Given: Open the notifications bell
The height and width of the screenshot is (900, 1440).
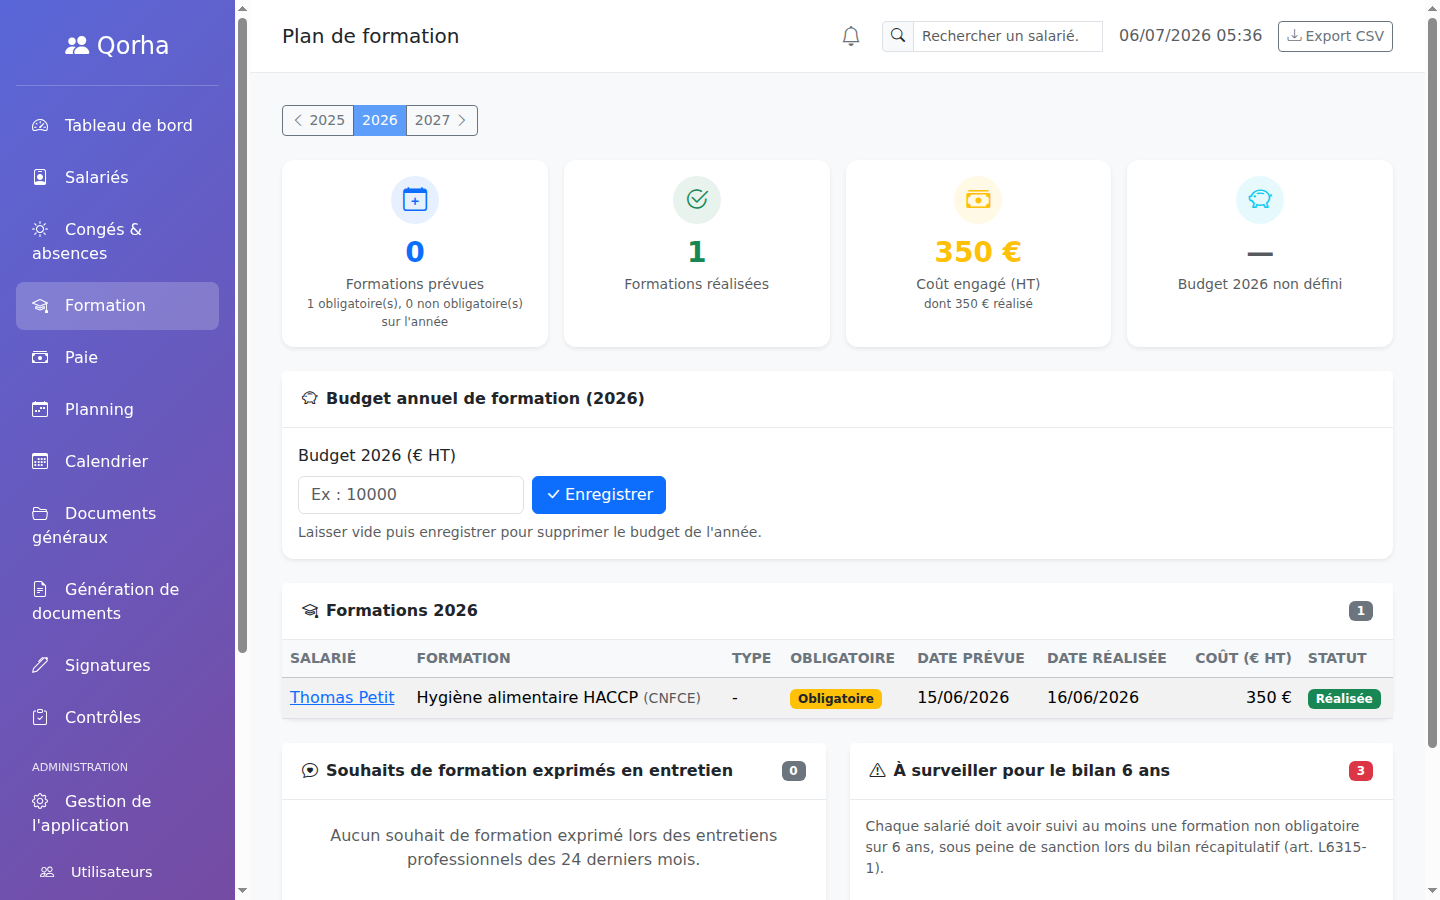Looking at the screenshot, I should tap(851, 36).
